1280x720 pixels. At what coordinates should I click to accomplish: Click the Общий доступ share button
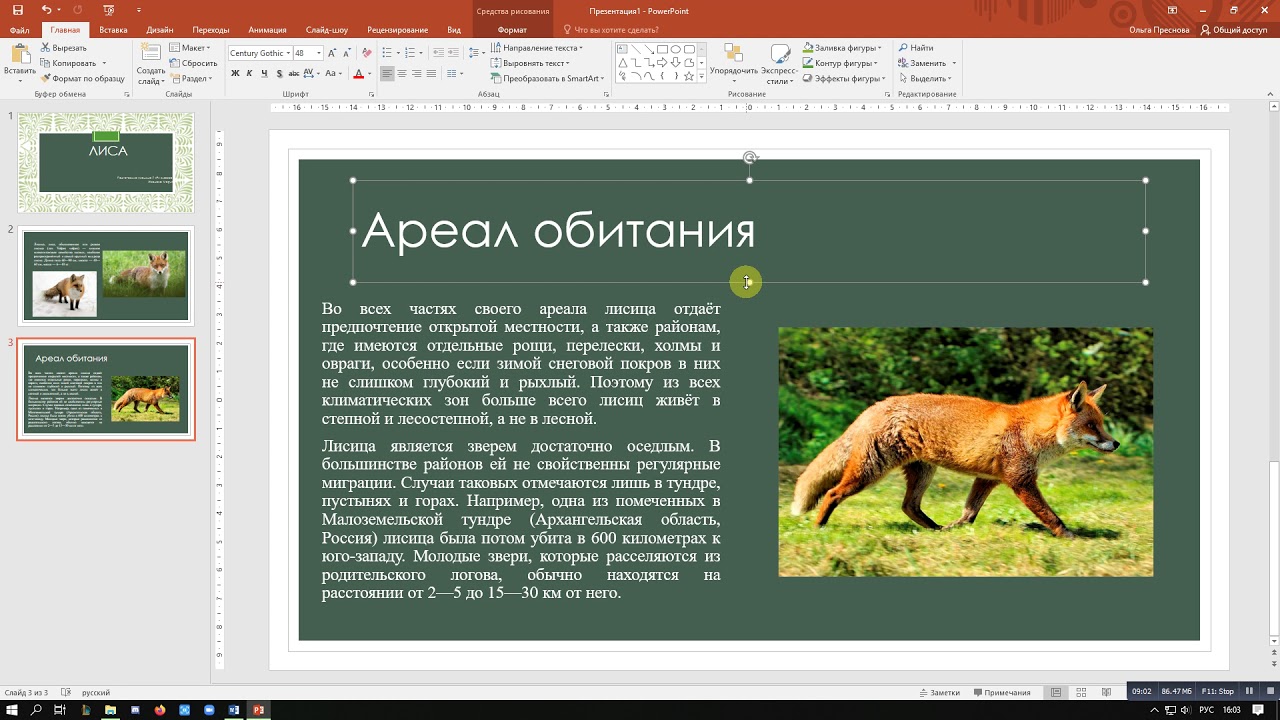(1234, 30)
